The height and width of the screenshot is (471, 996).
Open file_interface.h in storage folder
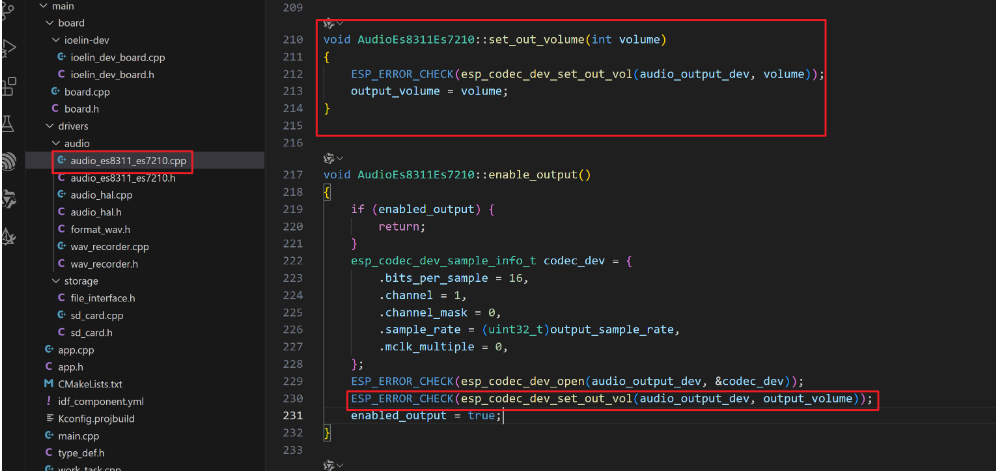pos(103,298)
